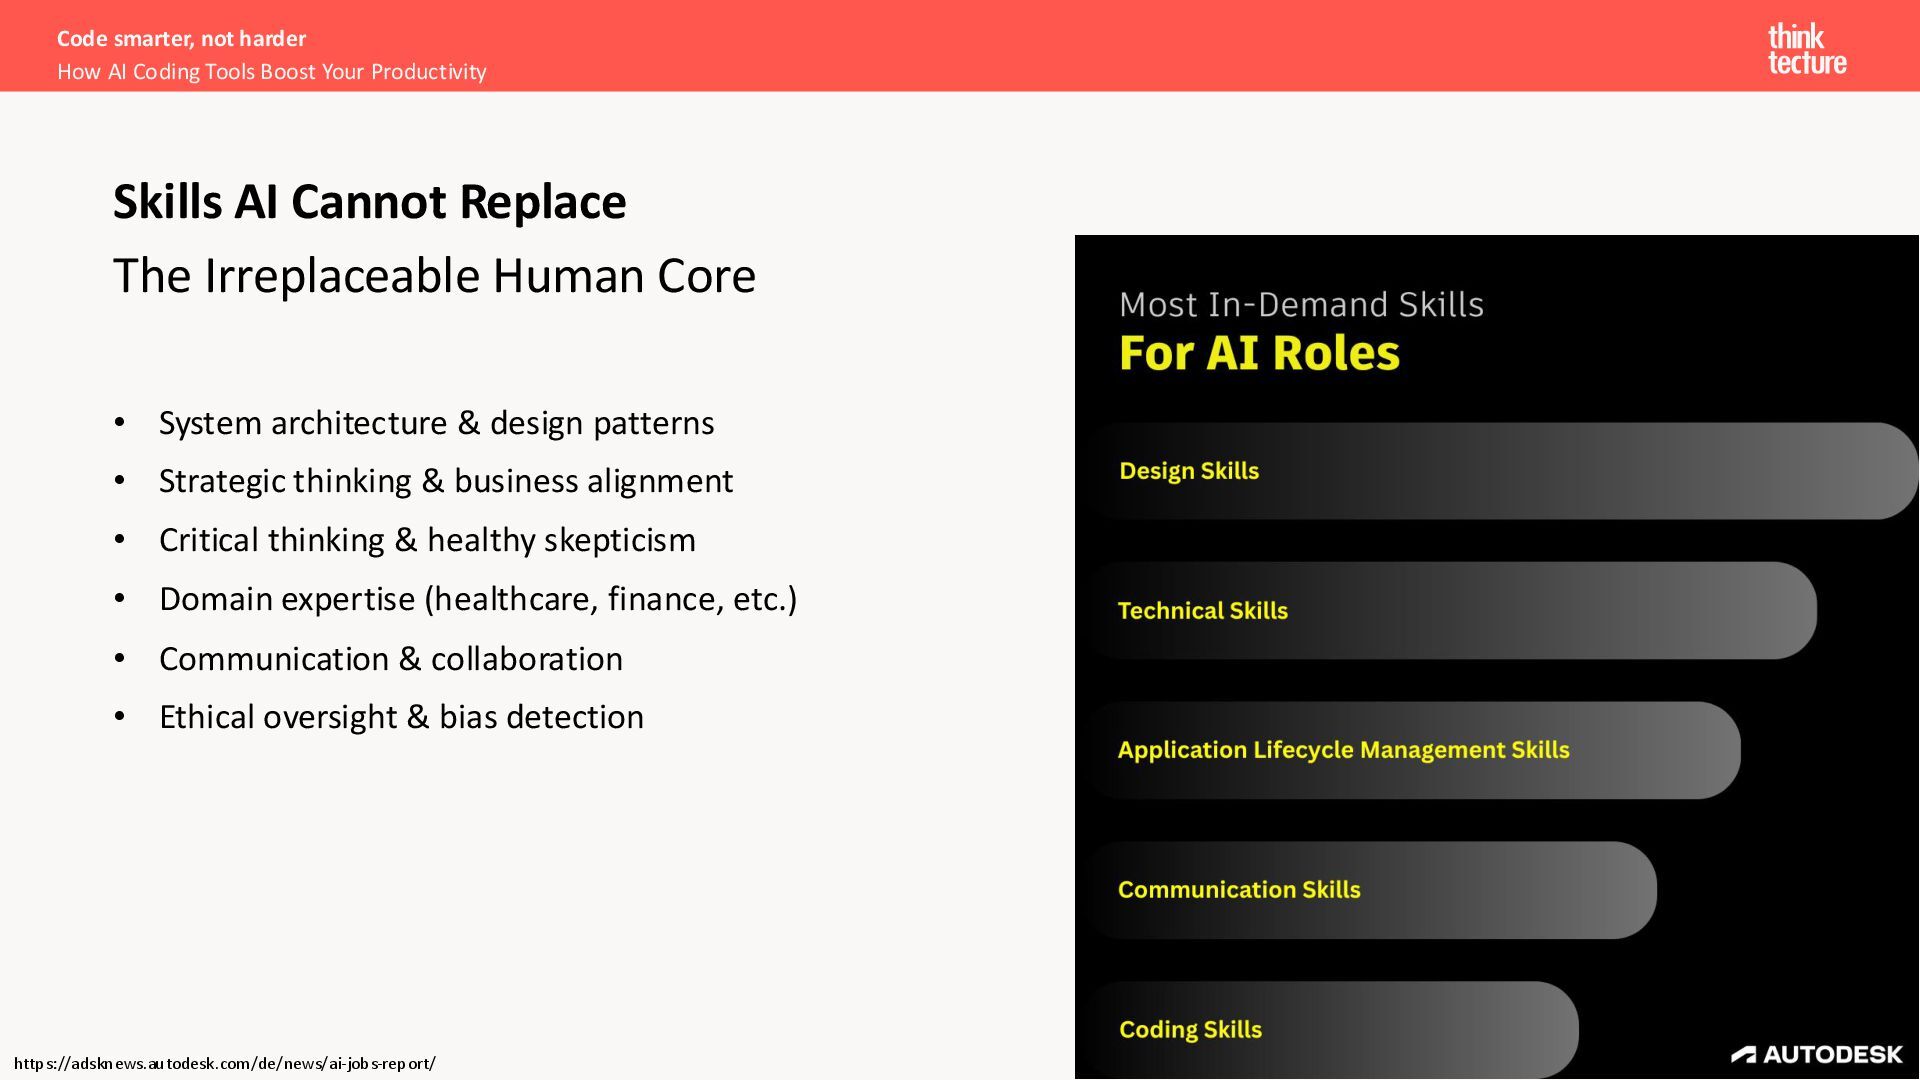Select the "Coding Skills" bar
Viewport: 1920px width, 1080px height.
click(1330, 1029)
